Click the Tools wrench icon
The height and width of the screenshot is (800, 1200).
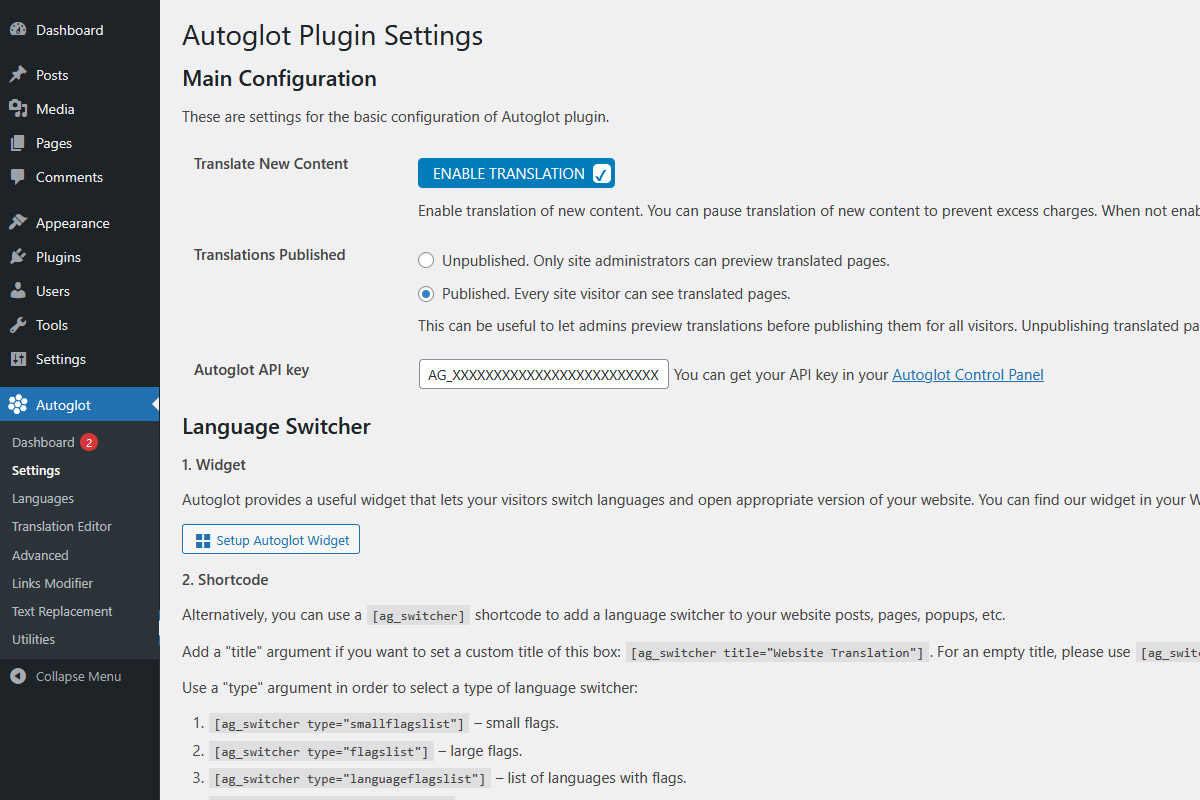(x=18, y=325)
